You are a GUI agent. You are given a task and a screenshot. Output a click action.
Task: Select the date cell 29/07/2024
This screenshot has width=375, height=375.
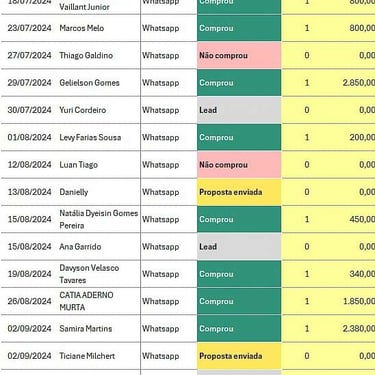[x=29, y=83]
